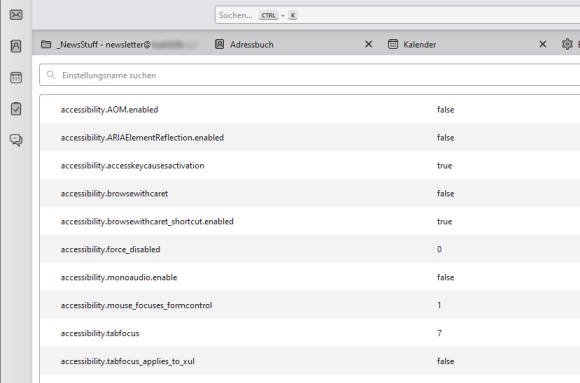The image size is (580, 383).
Task: Close the Adressbuch tab
Action: (368, 44)
